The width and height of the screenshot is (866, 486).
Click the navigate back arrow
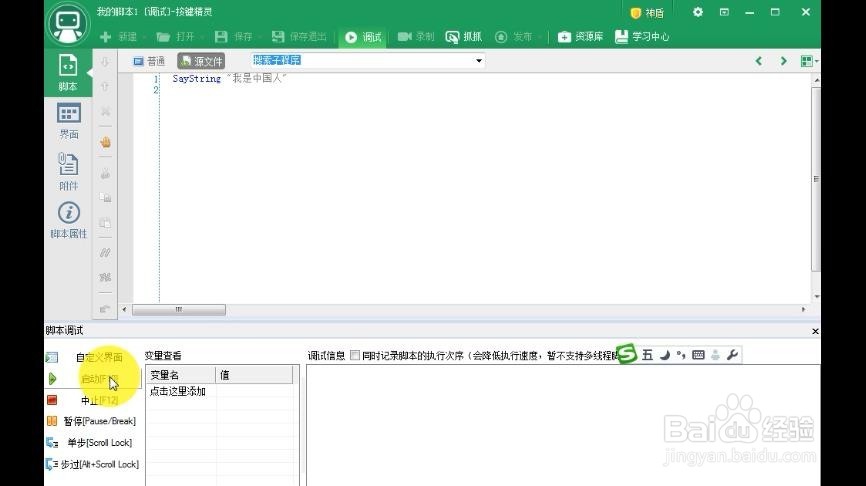[759, 61]
